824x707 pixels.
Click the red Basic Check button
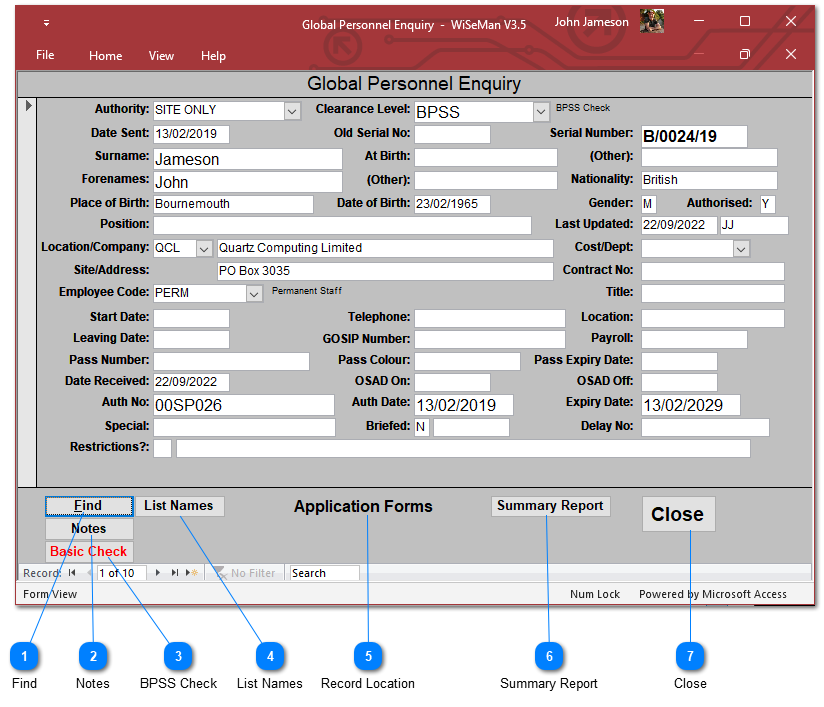point(89,551)
